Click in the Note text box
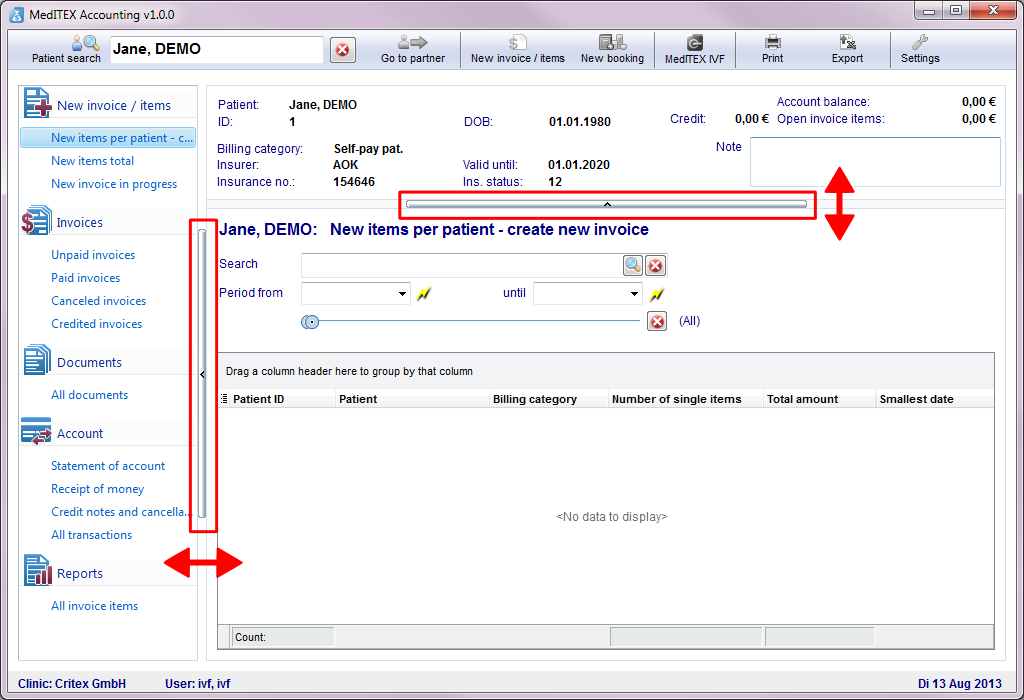The height and width of the screenshot is (700, 1024). [875, 162]
